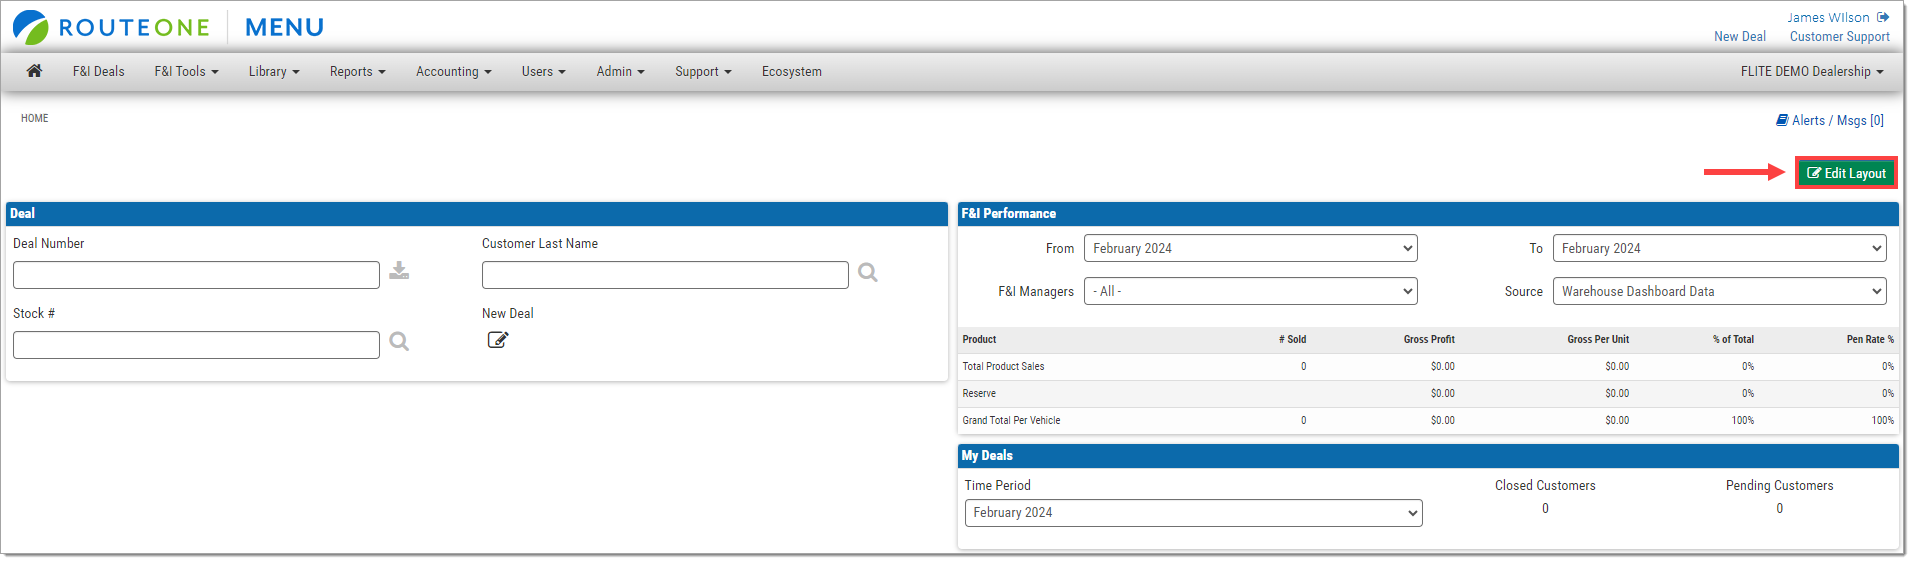The width and height of the screenshot is (1911, 561).
Task: Search by Customer Last Name magnifier icon
Action: pyautogui.click(x=868, y=272)
